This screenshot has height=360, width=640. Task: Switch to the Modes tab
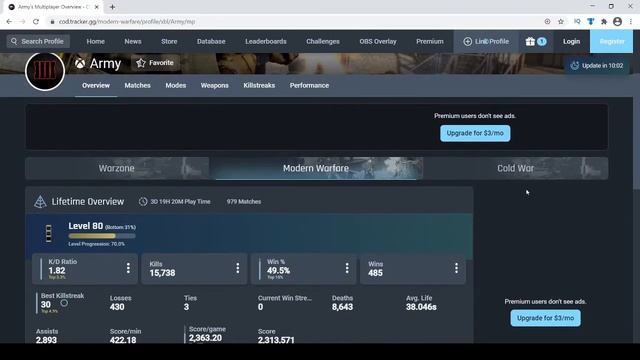tap(176, 85)
